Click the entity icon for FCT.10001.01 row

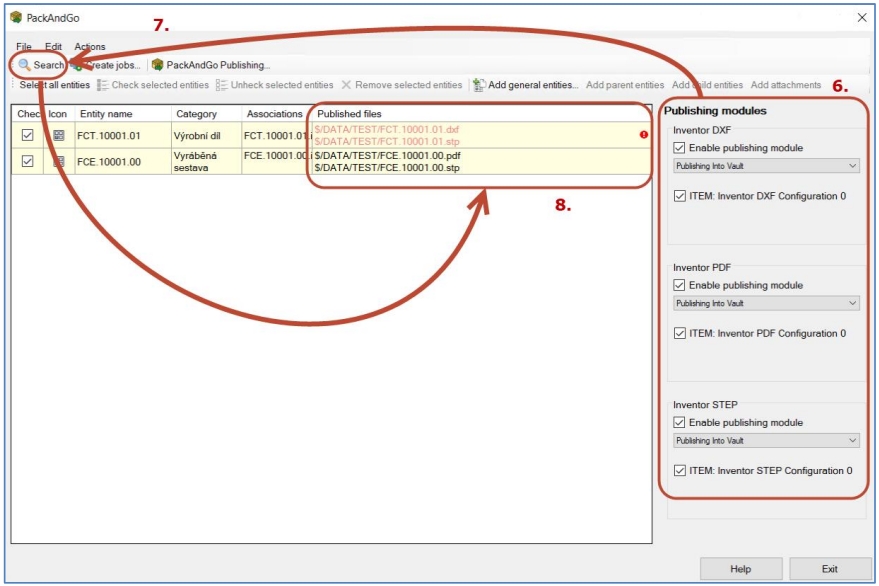pyautogui.click(x=58, y=135)
